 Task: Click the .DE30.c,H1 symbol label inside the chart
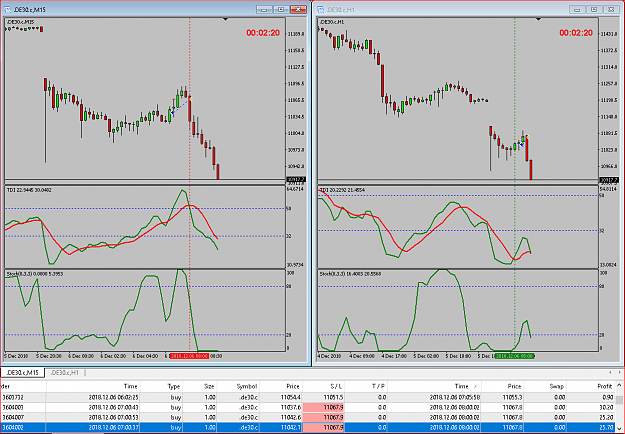point(332,22)
